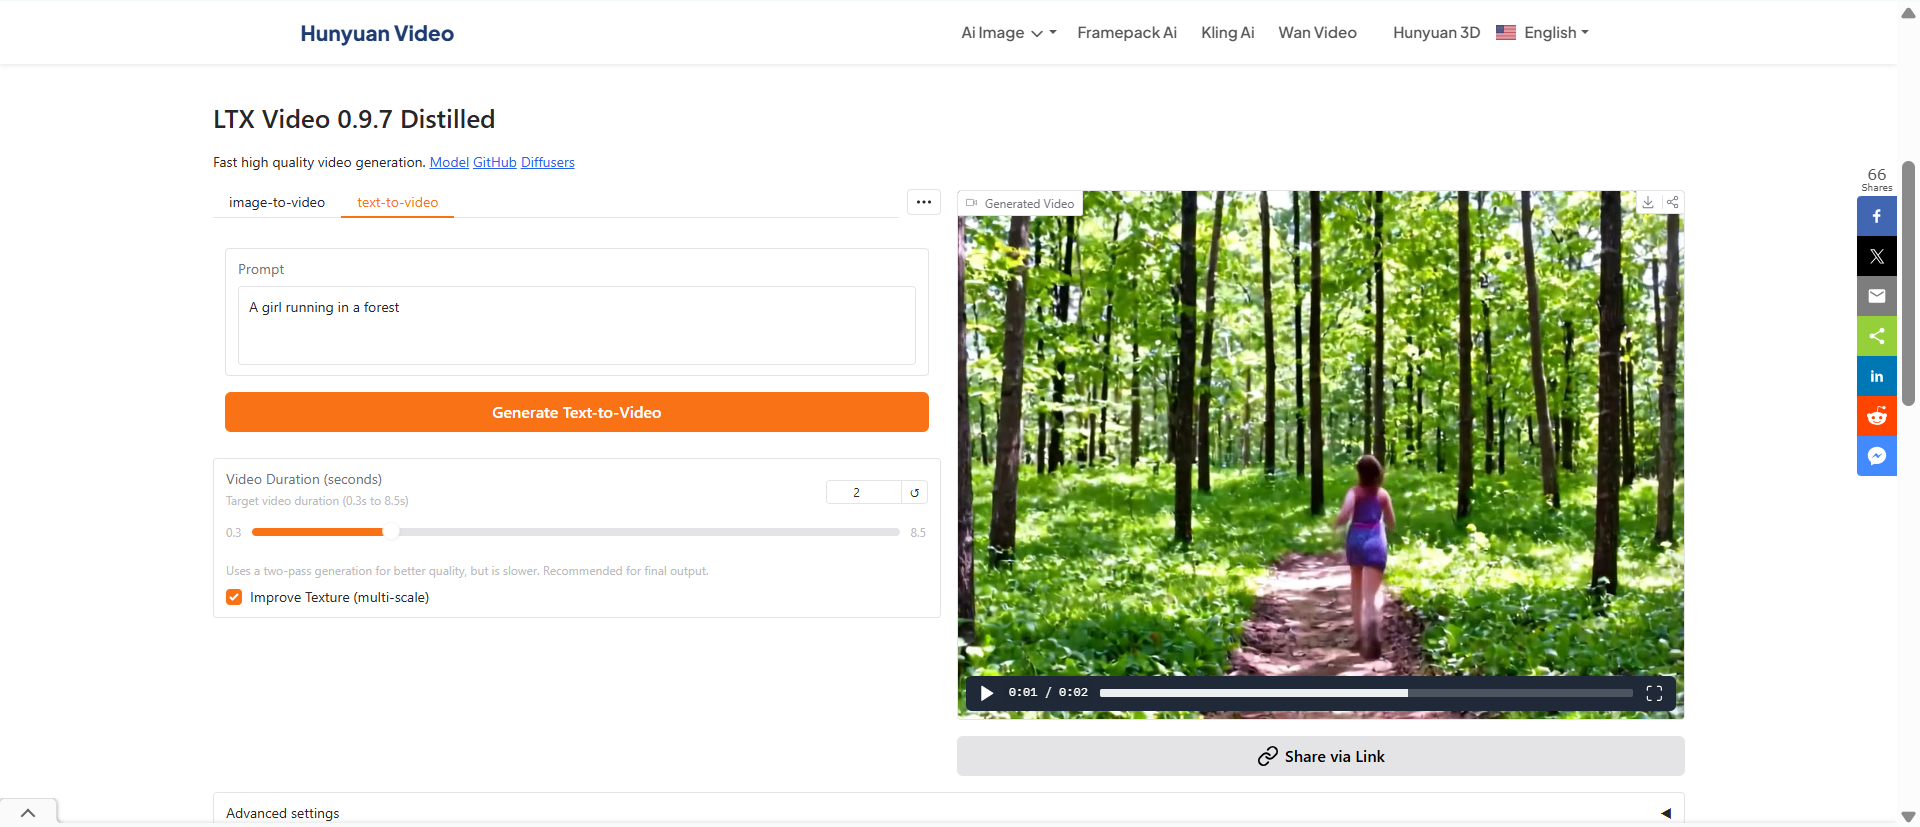Click the 0:01 / 0:02 time readout
The height and width of the screenshot is (827, 1920).
[1048, 693]
